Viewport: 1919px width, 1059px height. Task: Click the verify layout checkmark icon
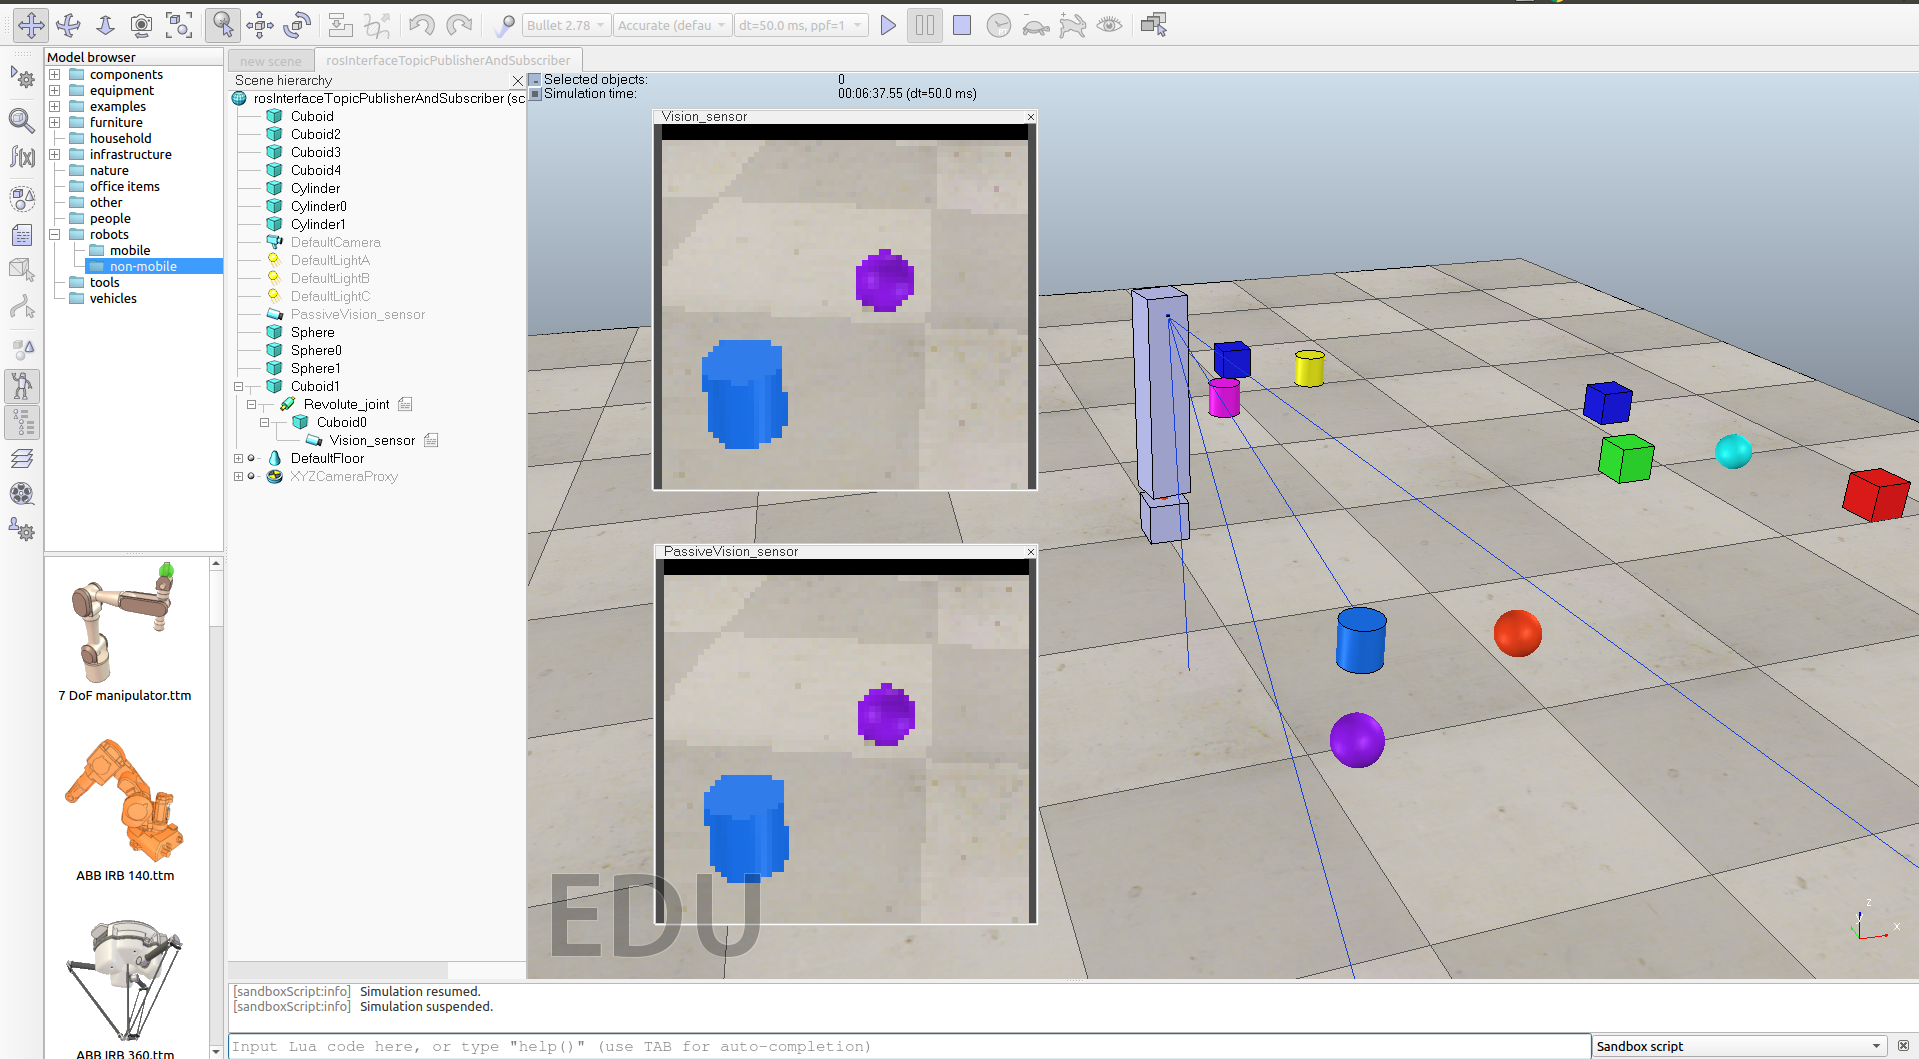click(x=504, y=25)
